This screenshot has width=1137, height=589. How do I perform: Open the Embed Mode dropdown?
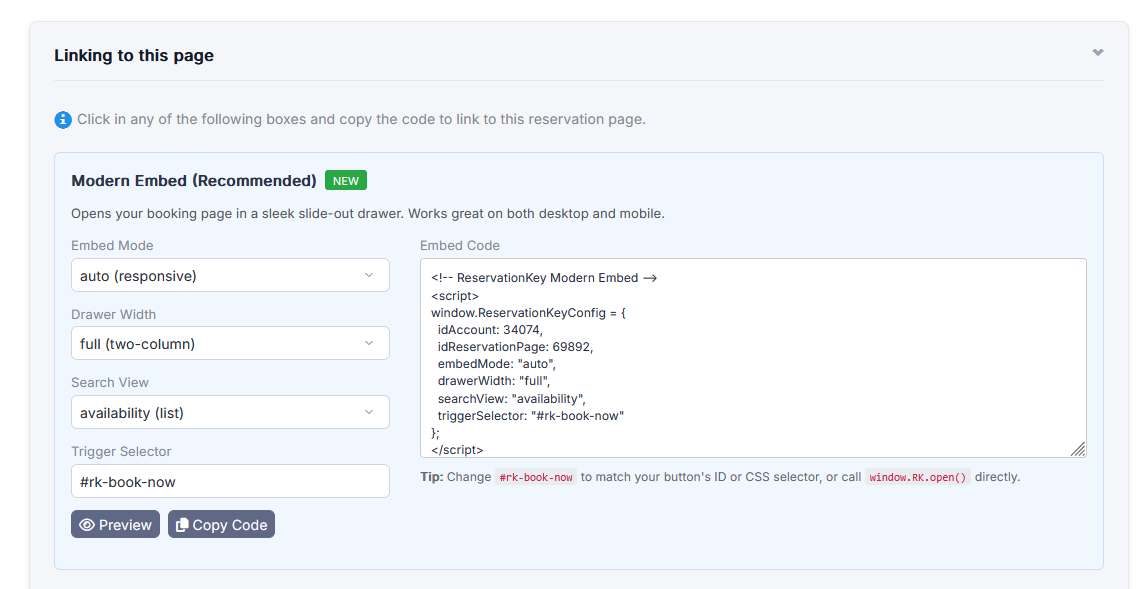230,276
